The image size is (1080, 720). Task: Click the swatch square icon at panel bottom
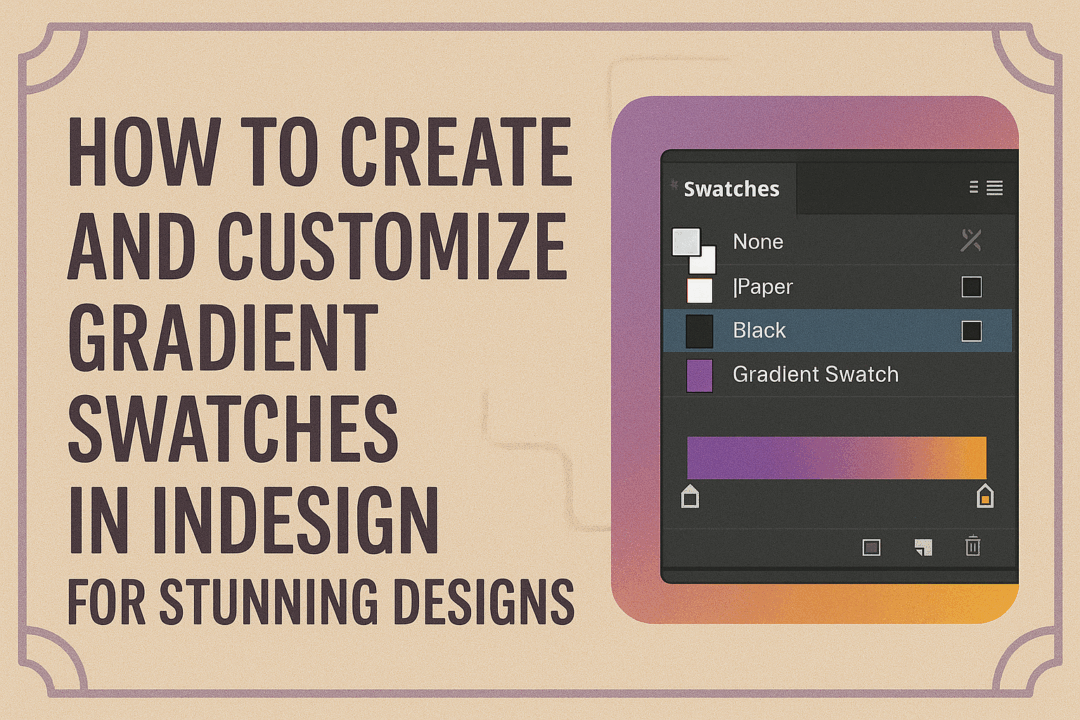click(x=872, y=547)
